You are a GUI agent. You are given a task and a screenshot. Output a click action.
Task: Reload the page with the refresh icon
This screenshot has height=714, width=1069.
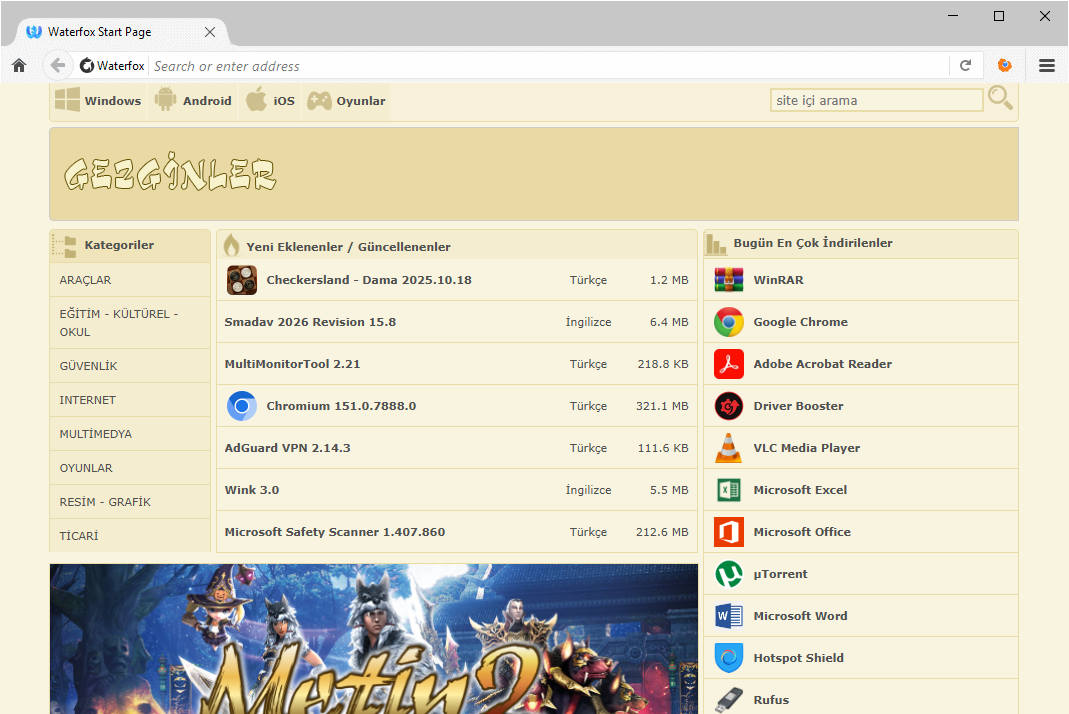coord(965,65)
